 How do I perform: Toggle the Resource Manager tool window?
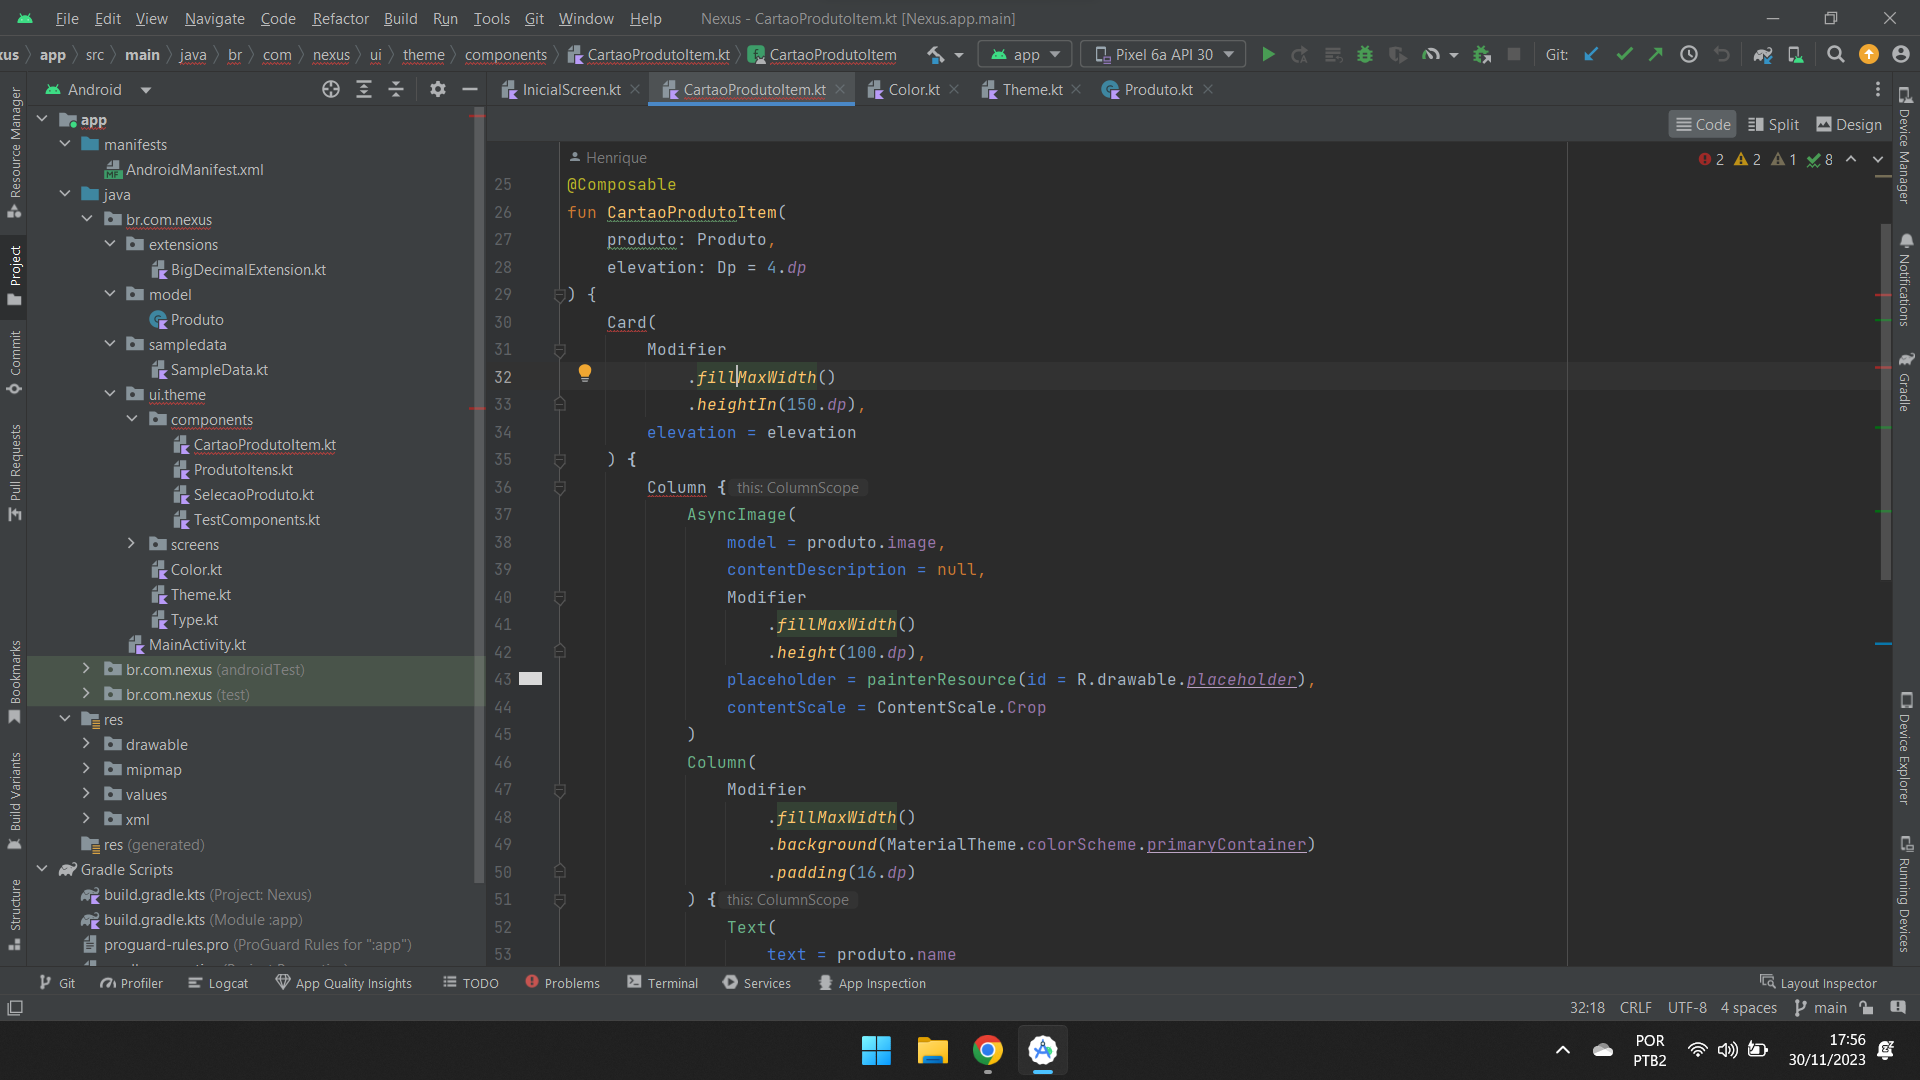point(15,153)
